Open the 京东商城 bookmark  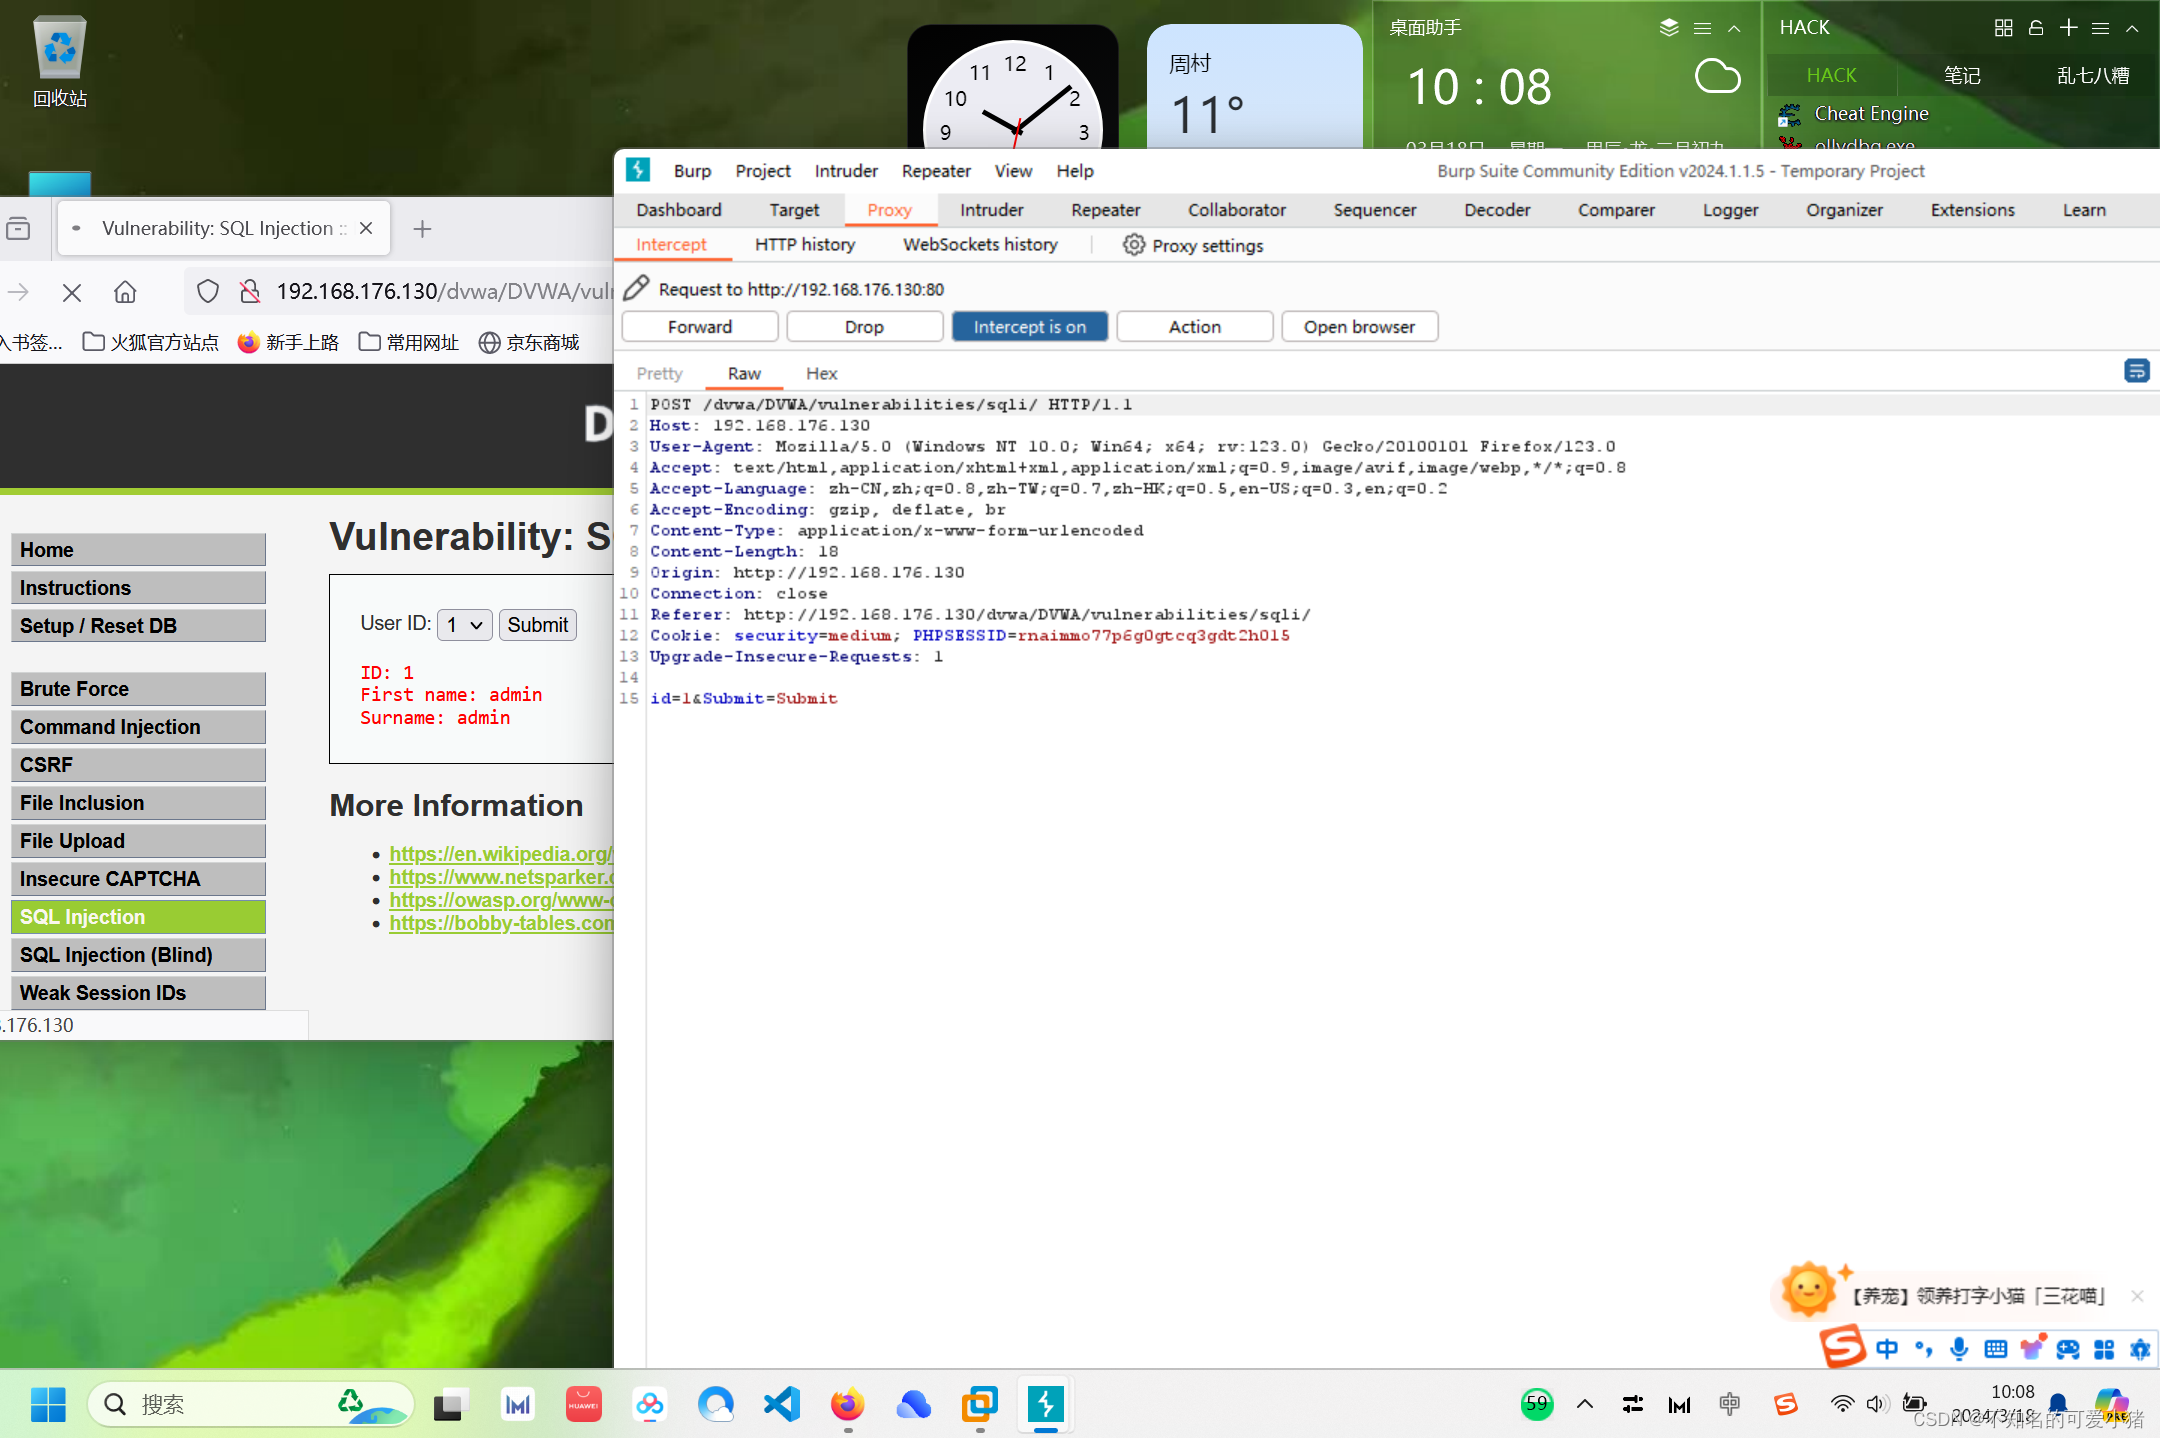pos(529,343)
